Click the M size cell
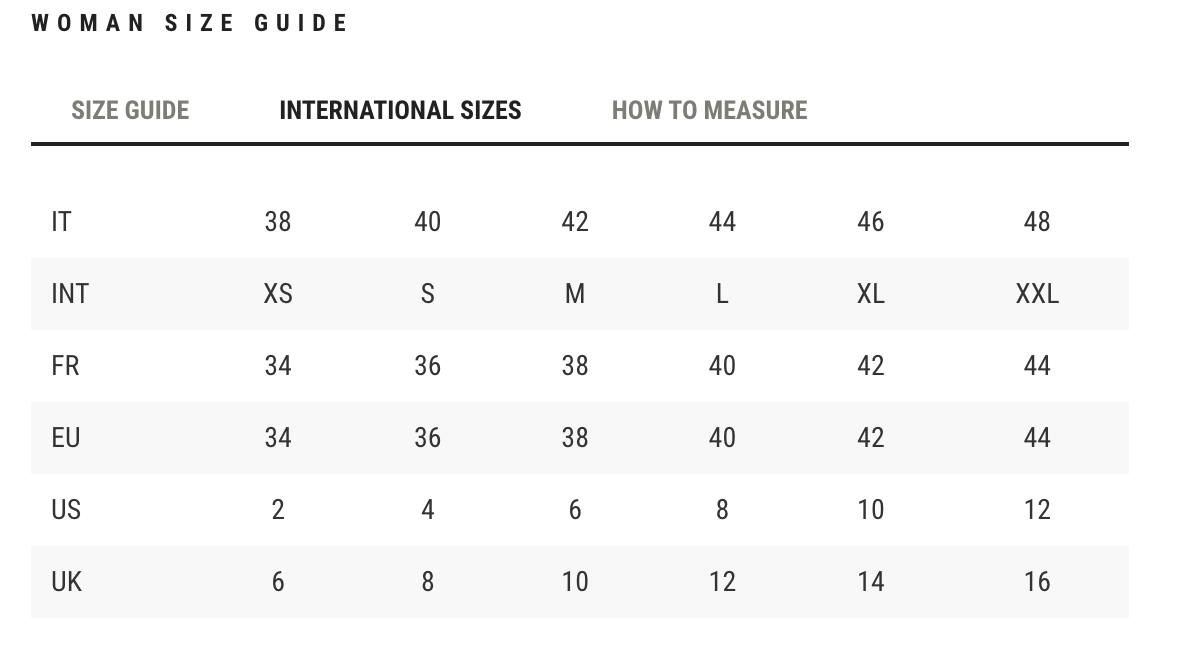 575,293
